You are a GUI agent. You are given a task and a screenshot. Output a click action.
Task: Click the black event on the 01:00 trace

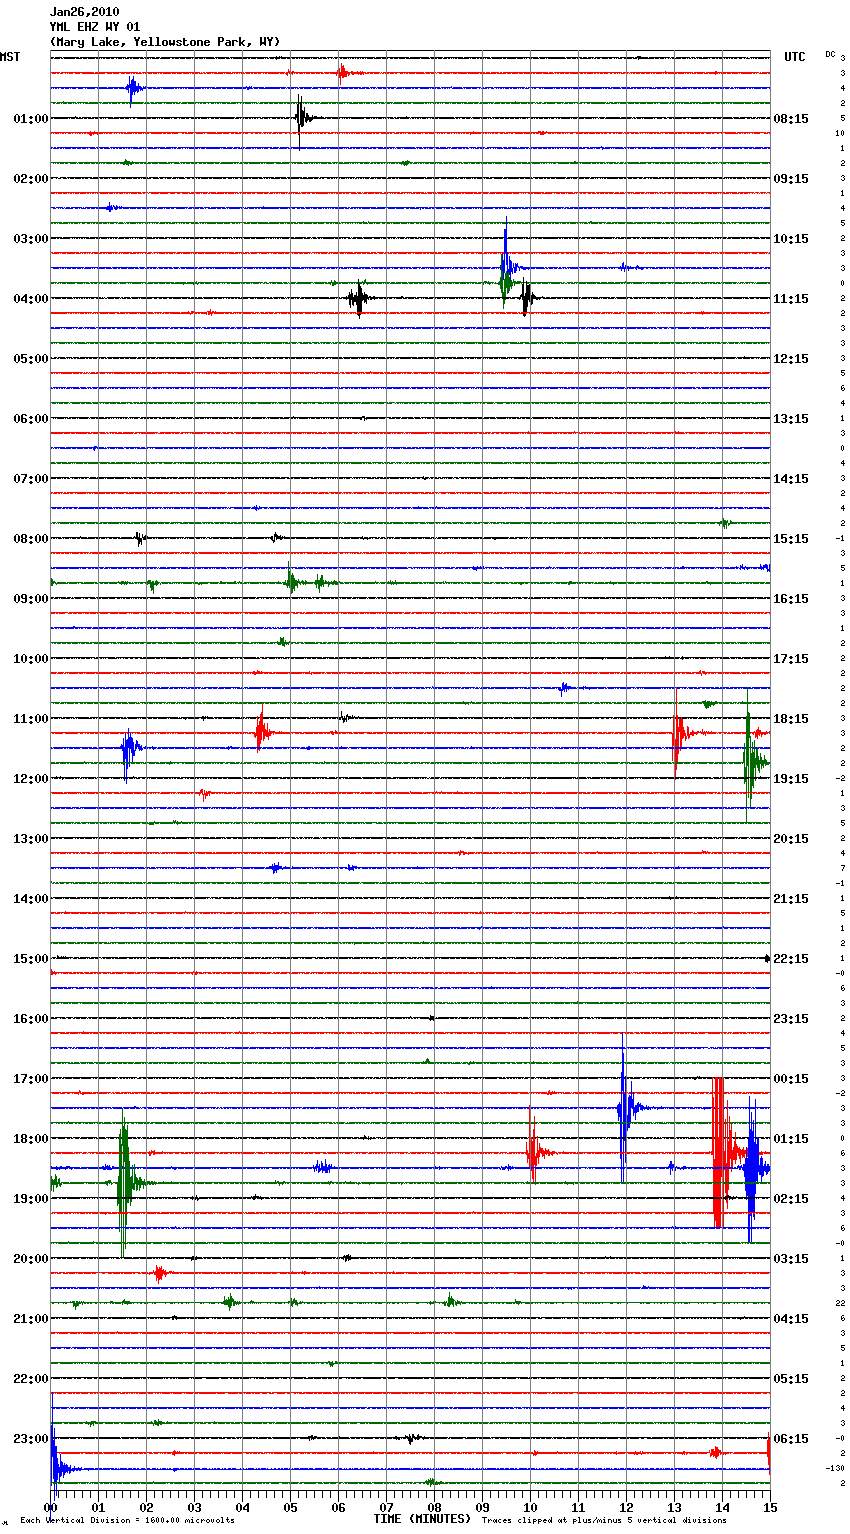(302, 119)
